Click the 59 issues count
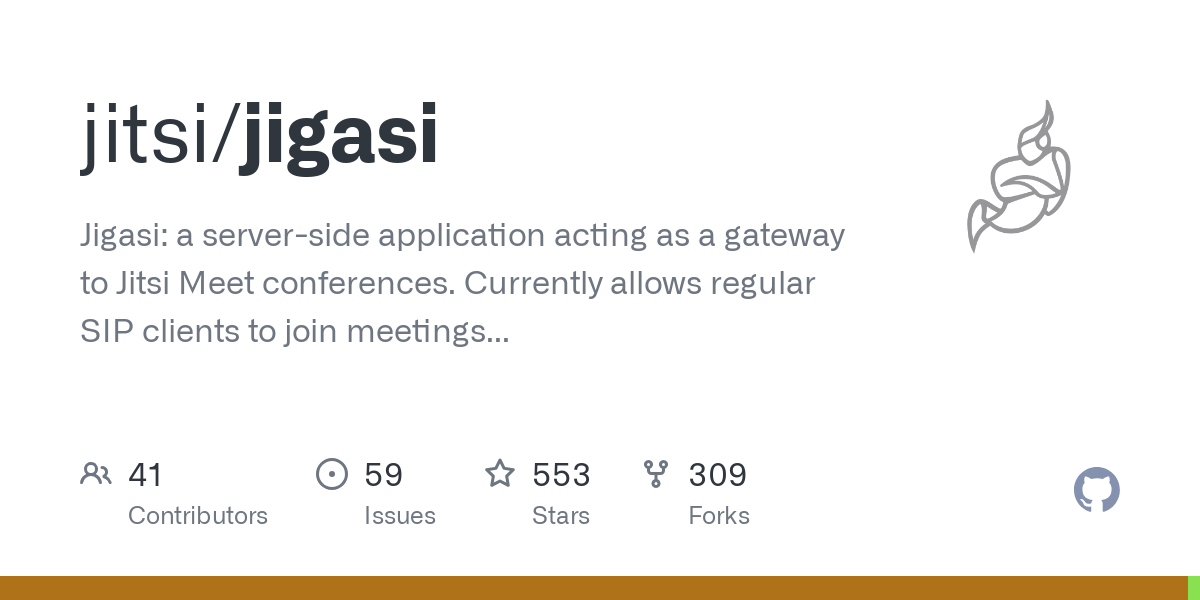This screenshot has width=1200, height=600. [383, 475]
